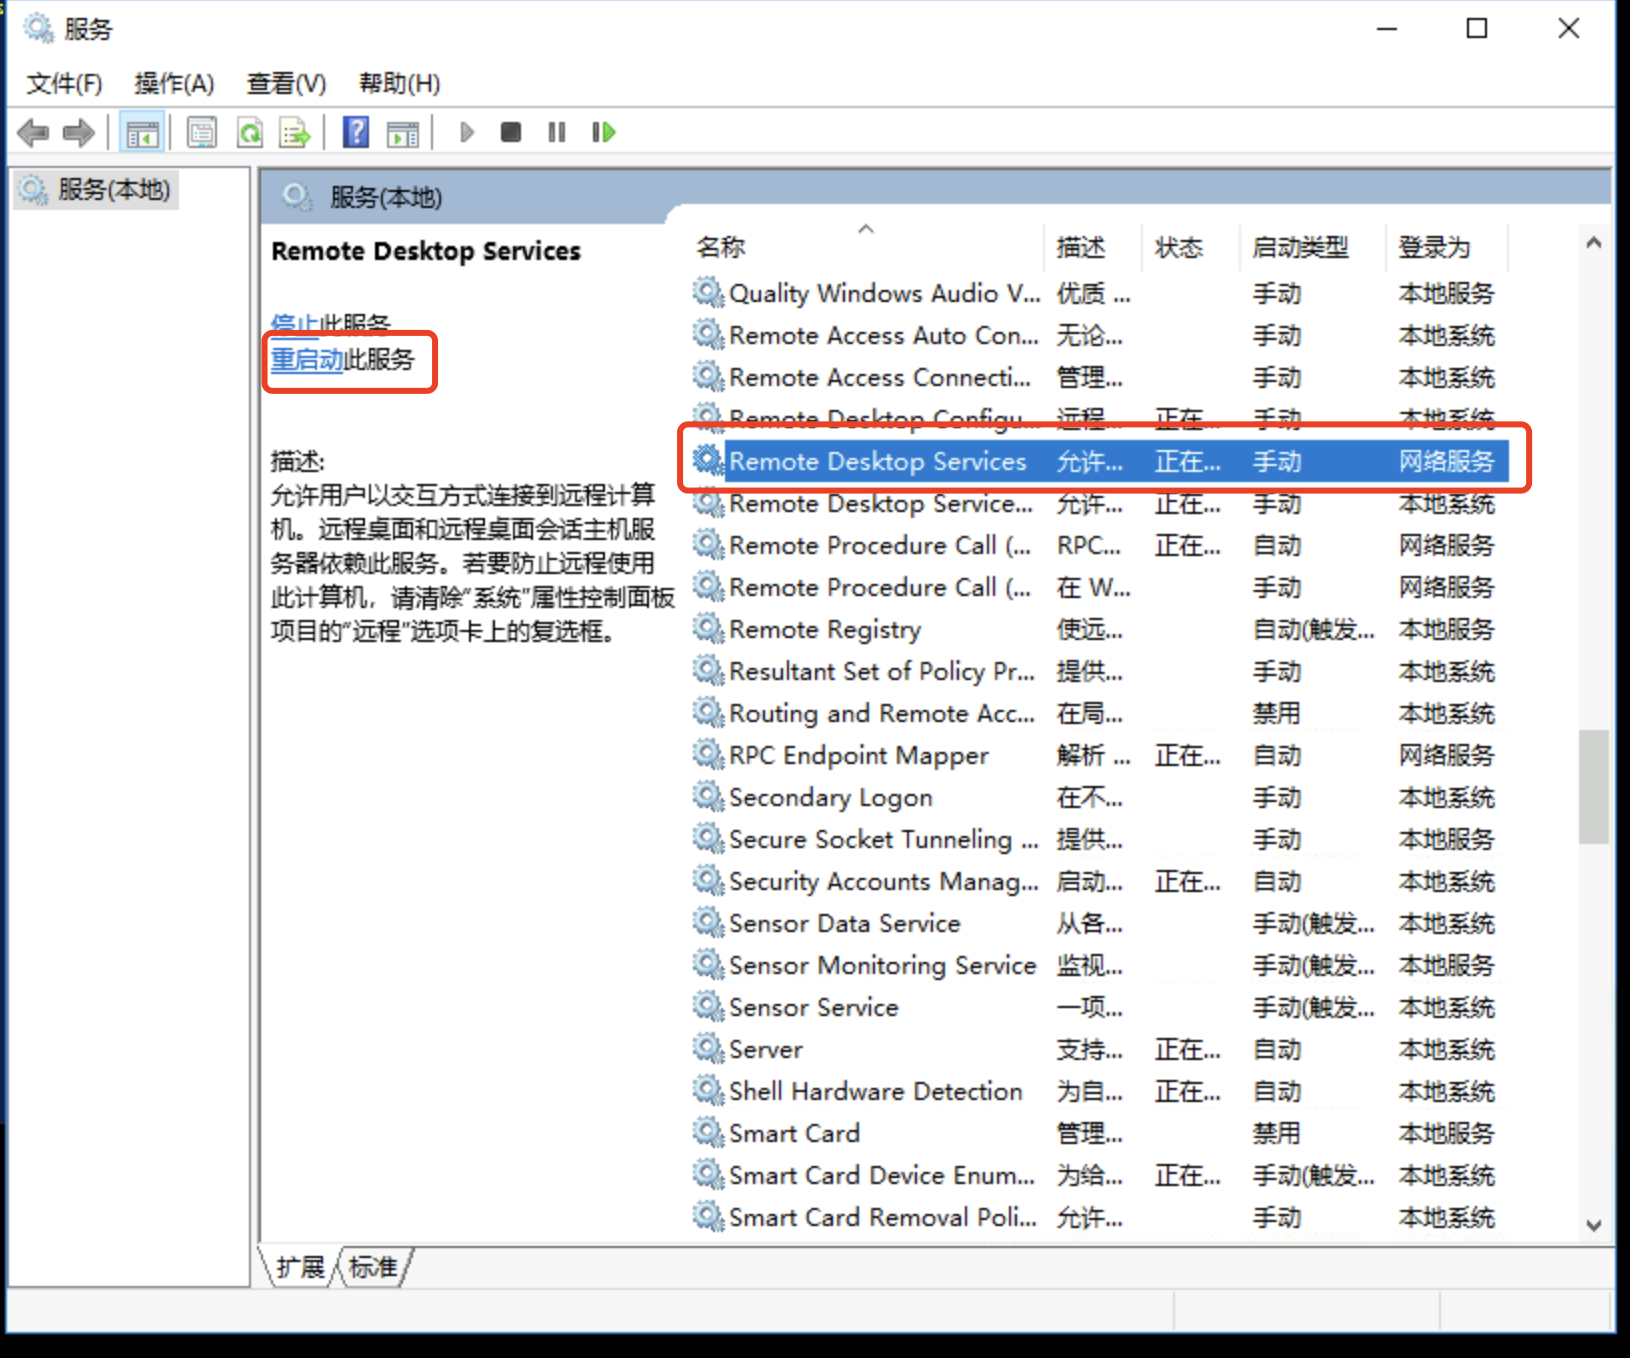This screenshot has width=1630, height=1358.
Task: Select the Sensor Monitoring Service row
Action: click(x=1100, y=965)
